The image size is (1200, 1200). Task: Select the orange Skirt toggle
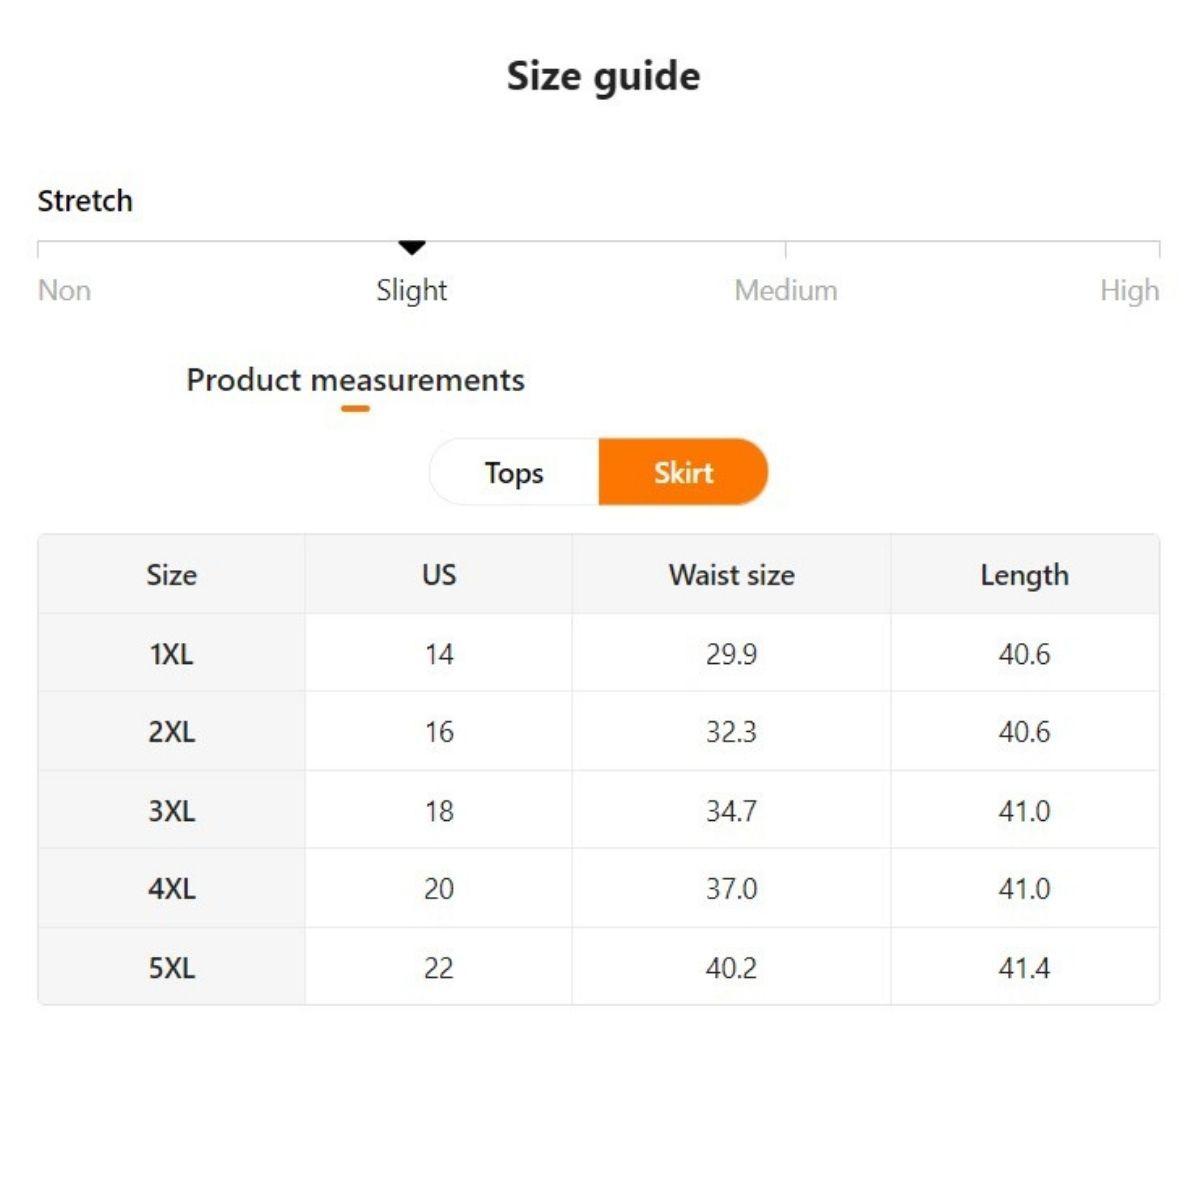tap(683, 472)
